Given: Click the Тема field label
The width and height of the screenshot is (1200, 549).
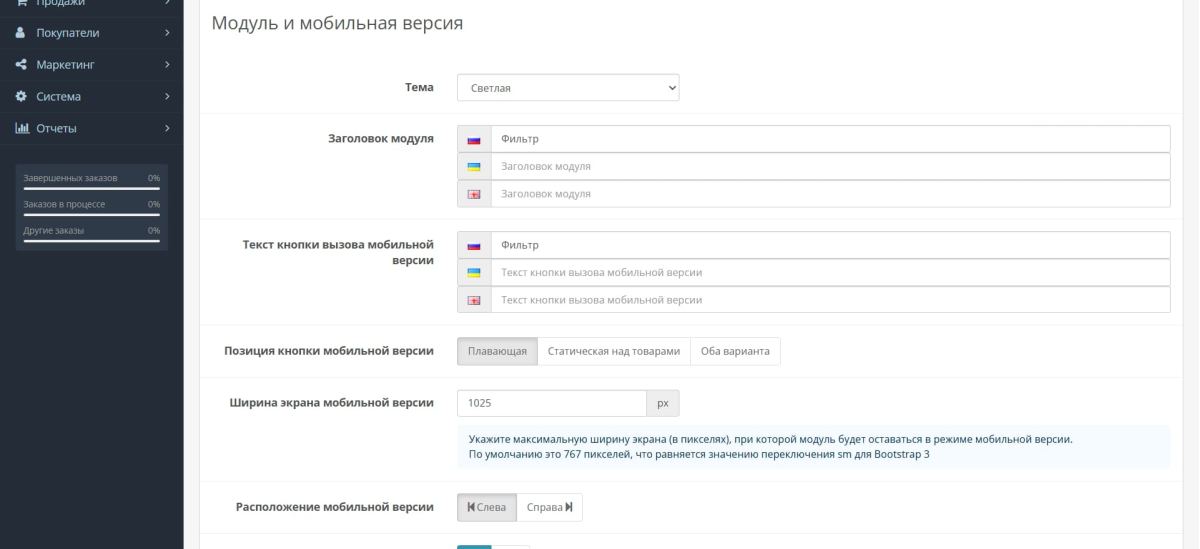Looking at the screenshot, I should [419, 88].
